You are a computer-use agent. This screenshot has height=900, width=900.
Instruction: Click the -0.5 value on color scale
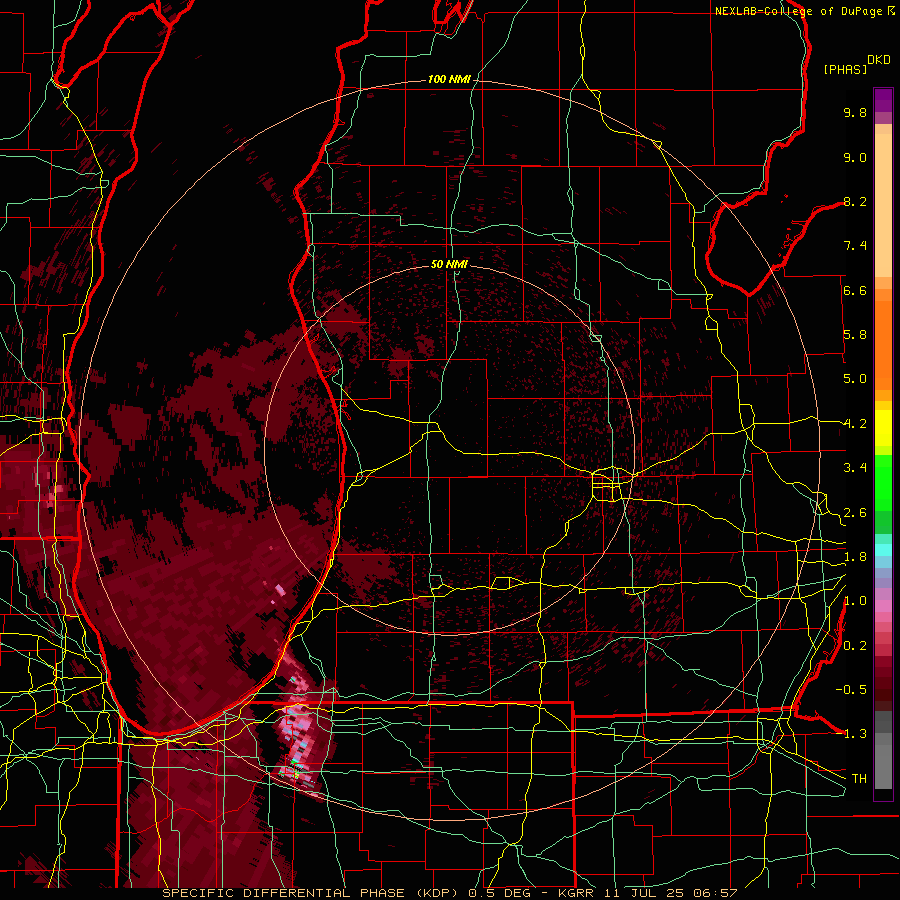point(851,689)
